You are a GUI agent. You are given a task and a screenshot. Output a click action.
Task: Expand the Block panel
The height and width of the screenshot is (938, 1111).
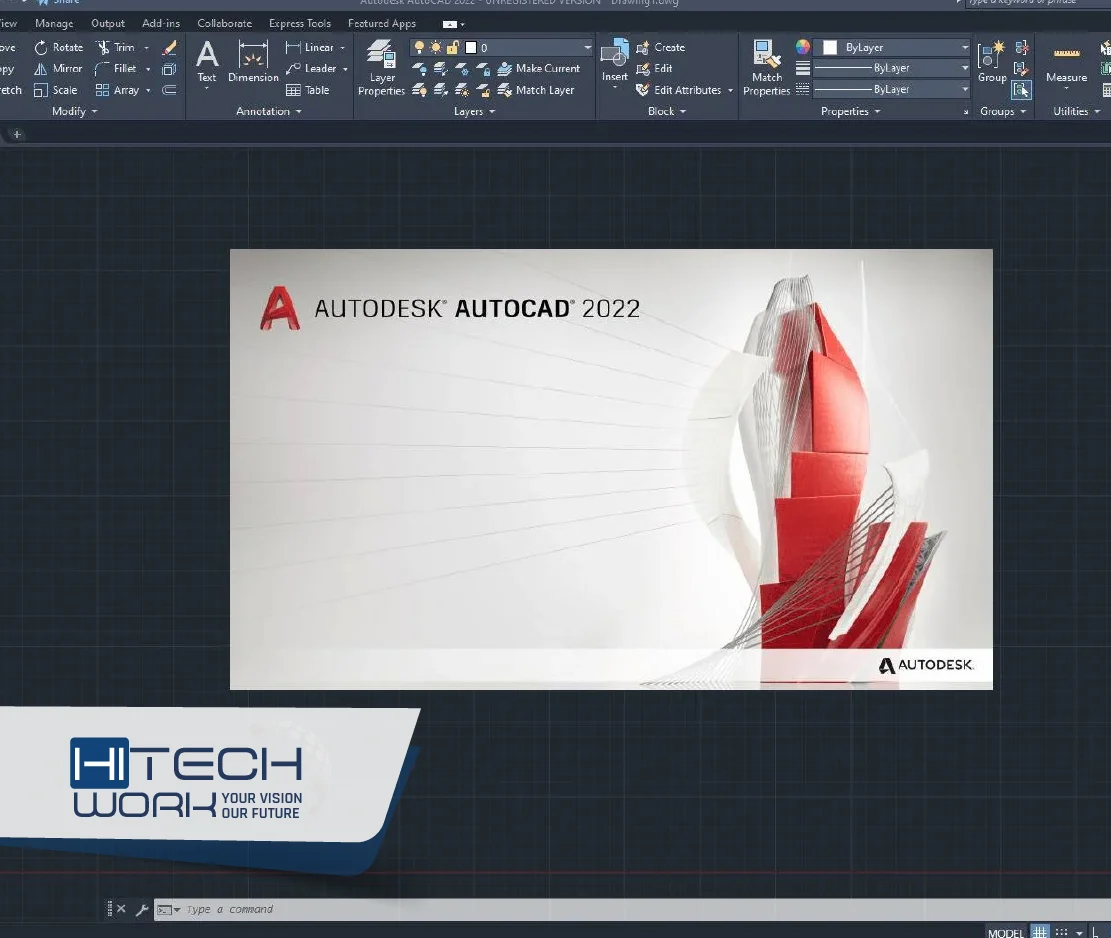[667, 111]
